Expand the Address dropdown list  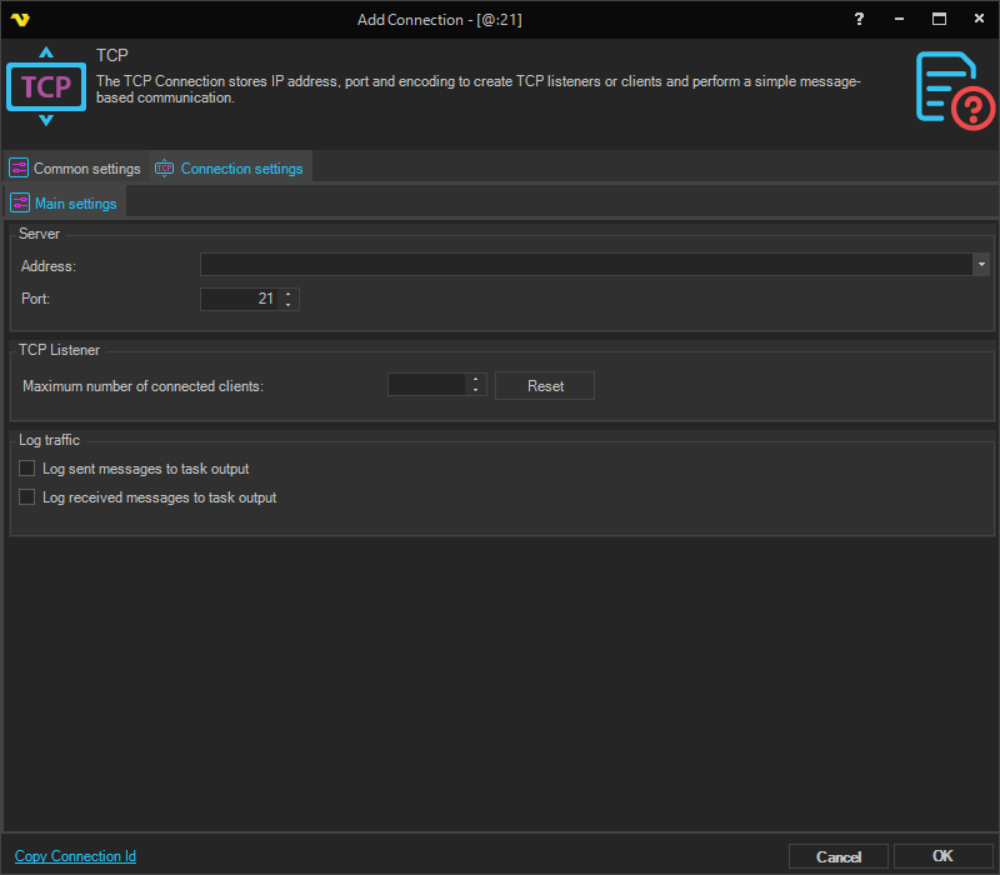pyautogui.click(x=982, y=264)
